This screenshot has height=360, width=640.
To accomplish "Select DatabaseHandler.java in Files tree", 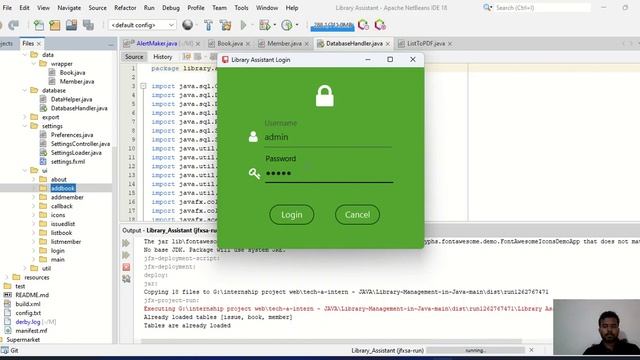I will point(79,108).
